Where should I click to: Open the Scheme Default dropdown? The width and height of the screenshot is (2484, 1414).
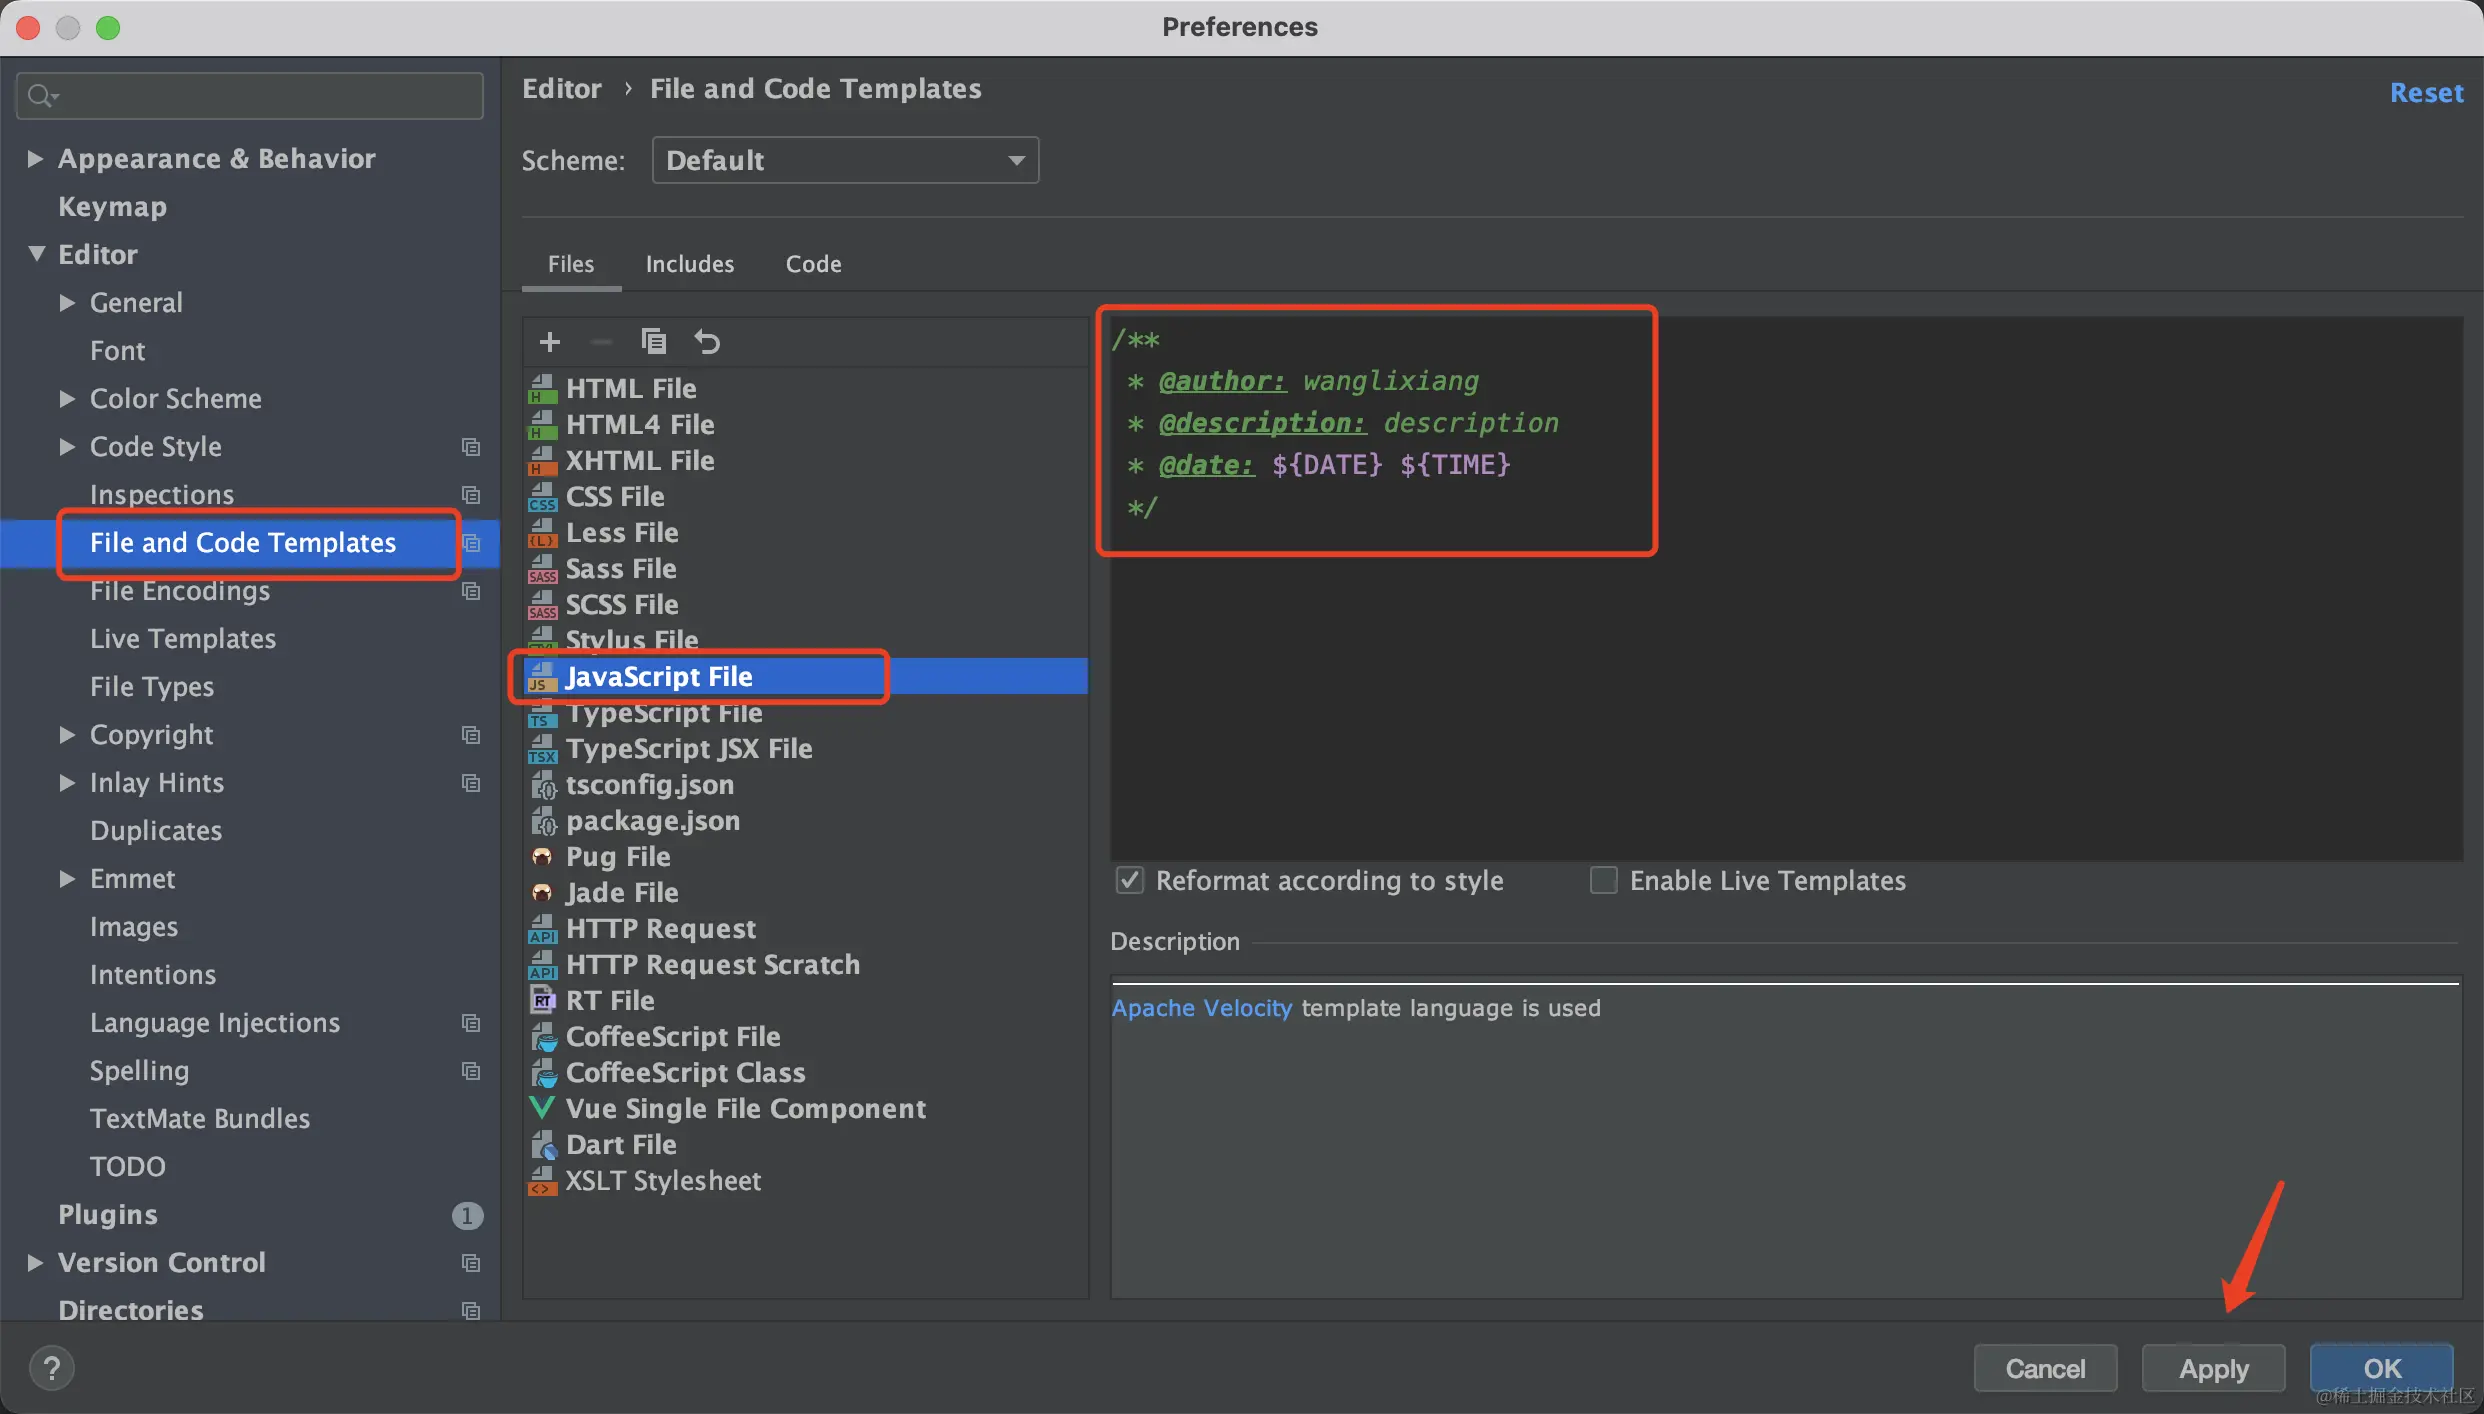(x=845, y=160)
